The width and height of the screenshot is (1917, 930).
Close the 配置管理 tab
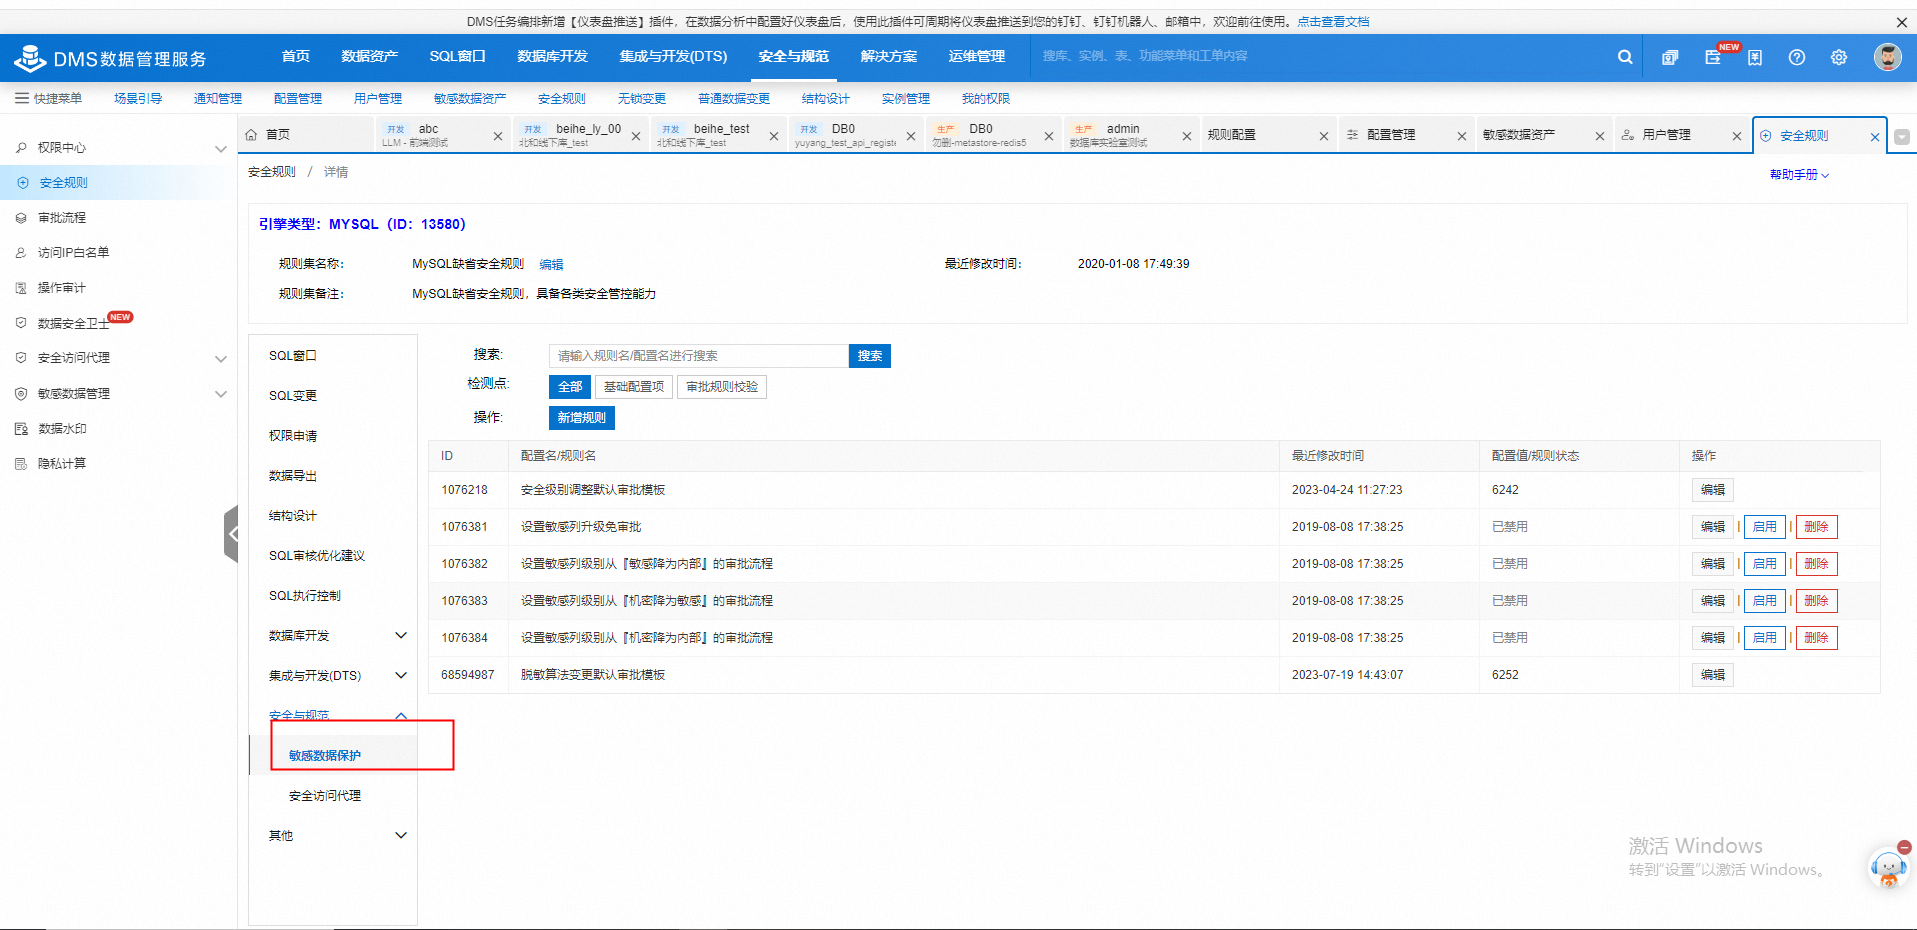click(1462, 136)
